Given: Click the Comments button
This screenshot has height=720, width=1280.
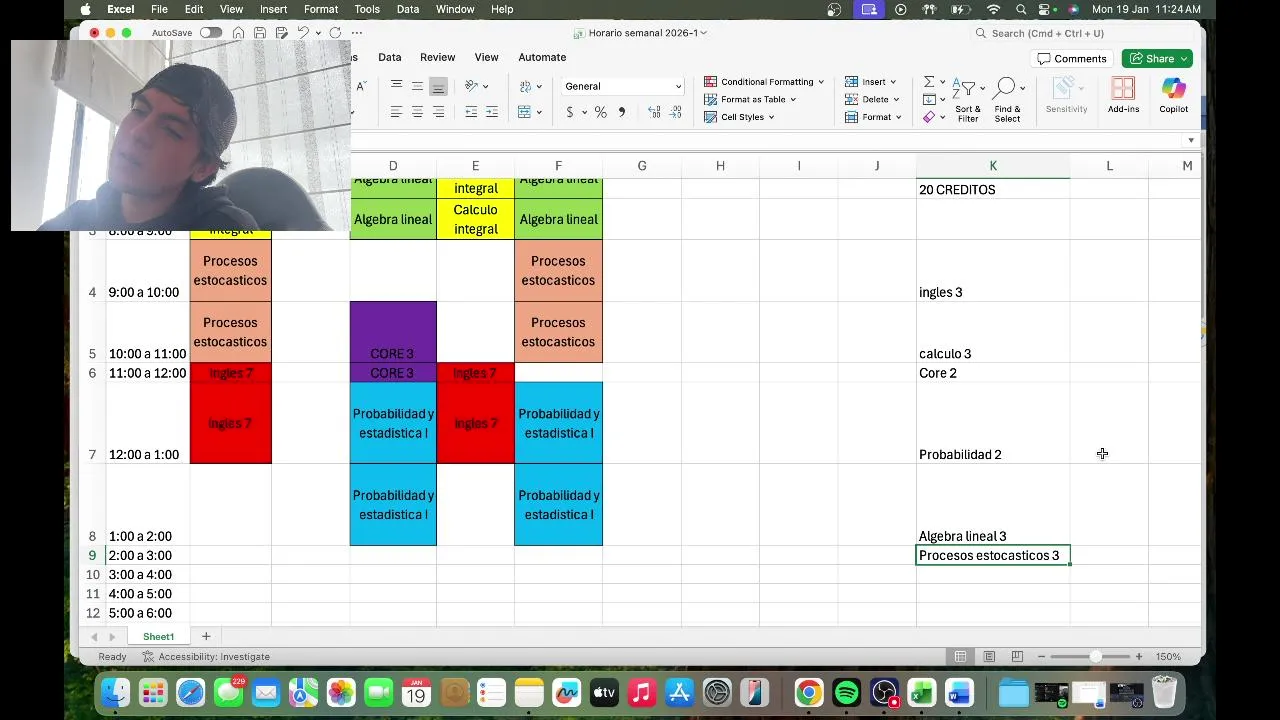Looking at the screenshot, I should pos(1073,58).
